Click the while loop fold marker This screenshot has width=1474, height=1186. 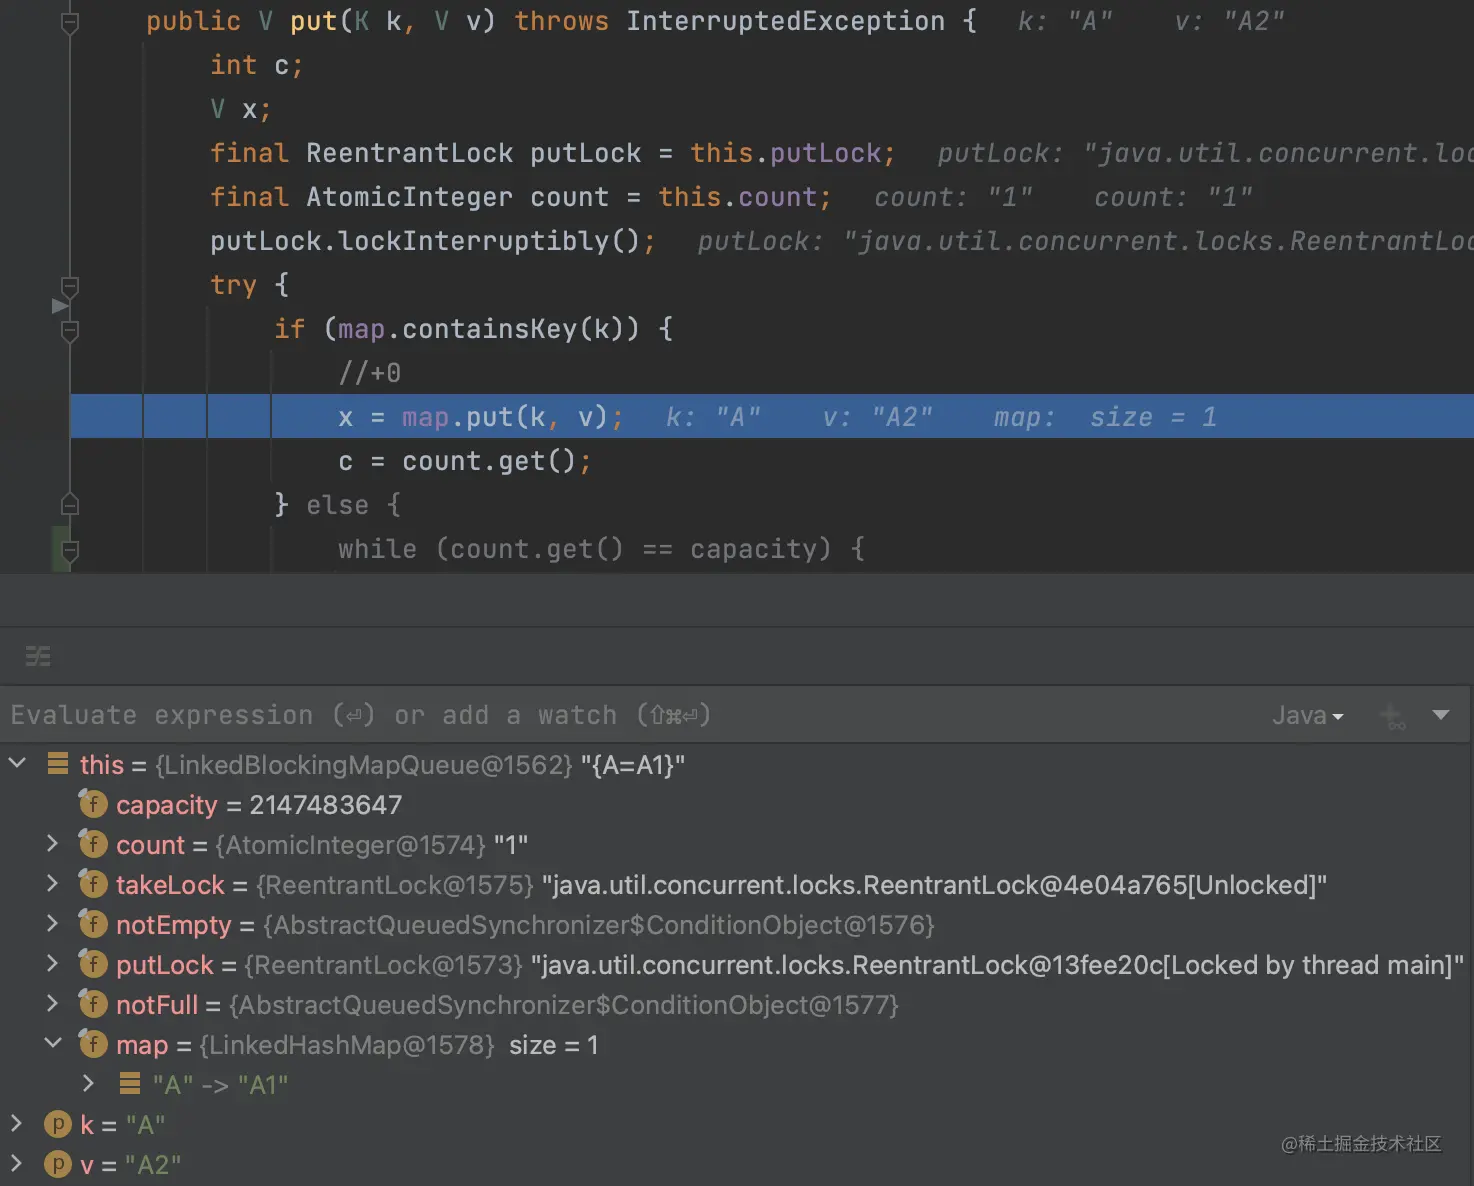[70, 550]
